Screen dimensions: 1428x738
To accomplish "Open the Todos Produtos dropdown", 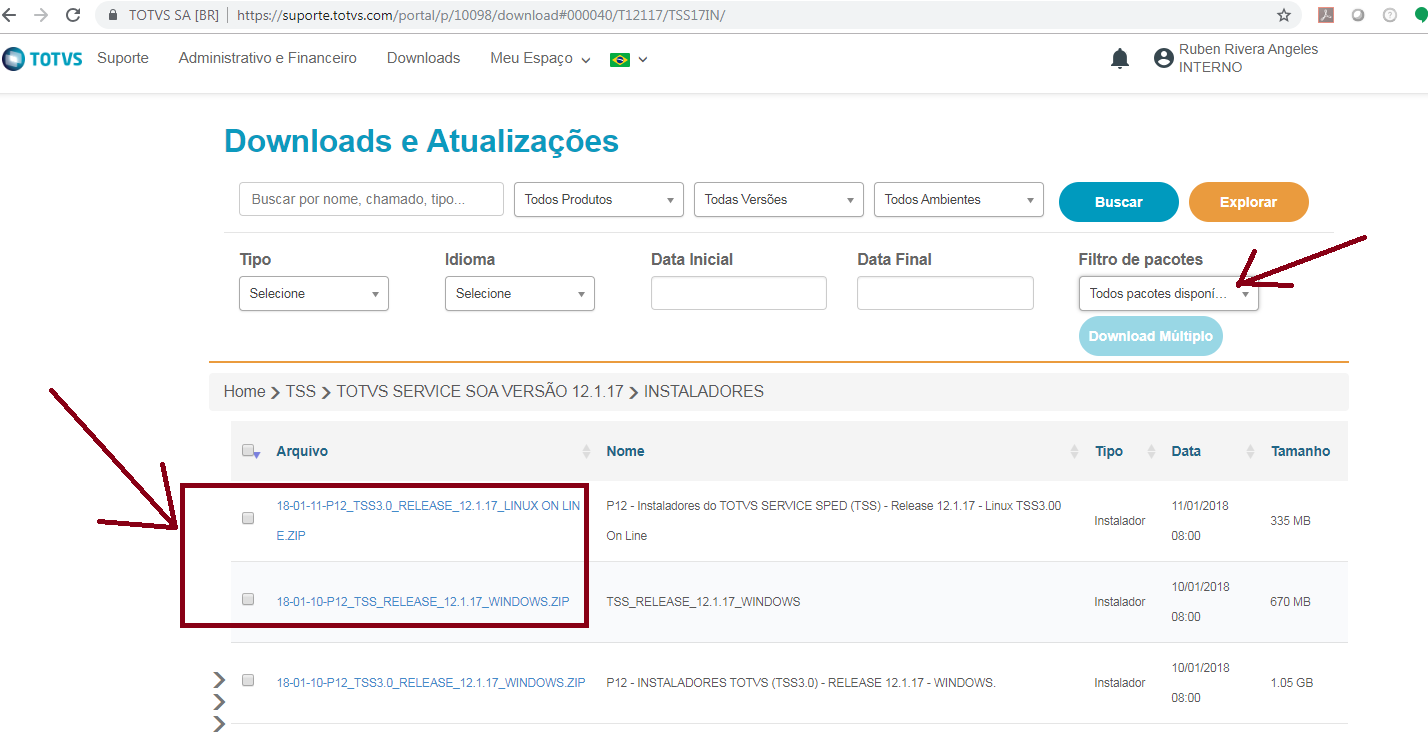I will pos(599,199).
